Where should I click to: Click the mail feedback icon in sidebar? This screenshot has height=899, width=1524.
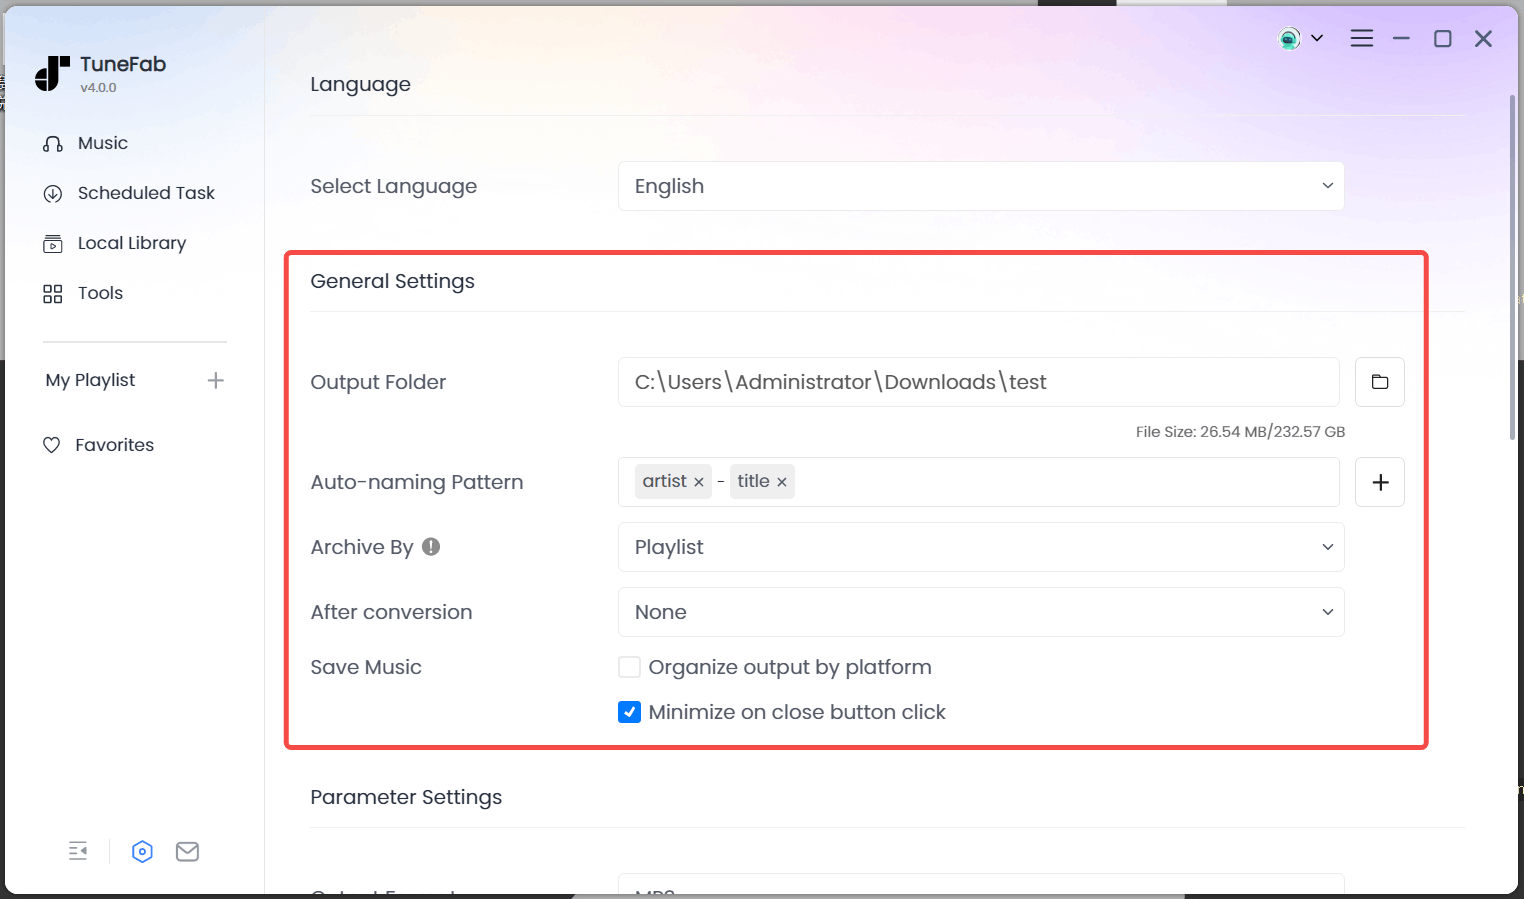[x=187, y=851]
